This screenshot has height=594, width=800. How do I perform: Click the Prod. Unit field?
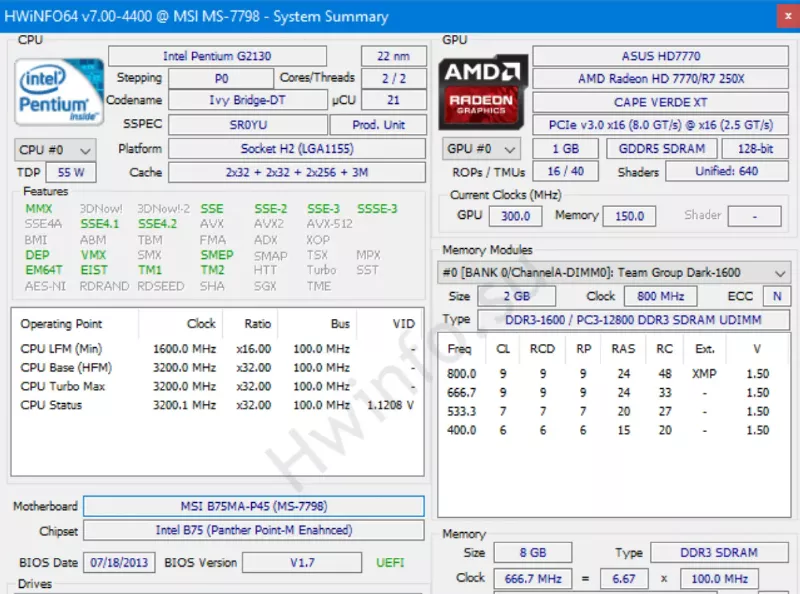(x=378, y=125)
